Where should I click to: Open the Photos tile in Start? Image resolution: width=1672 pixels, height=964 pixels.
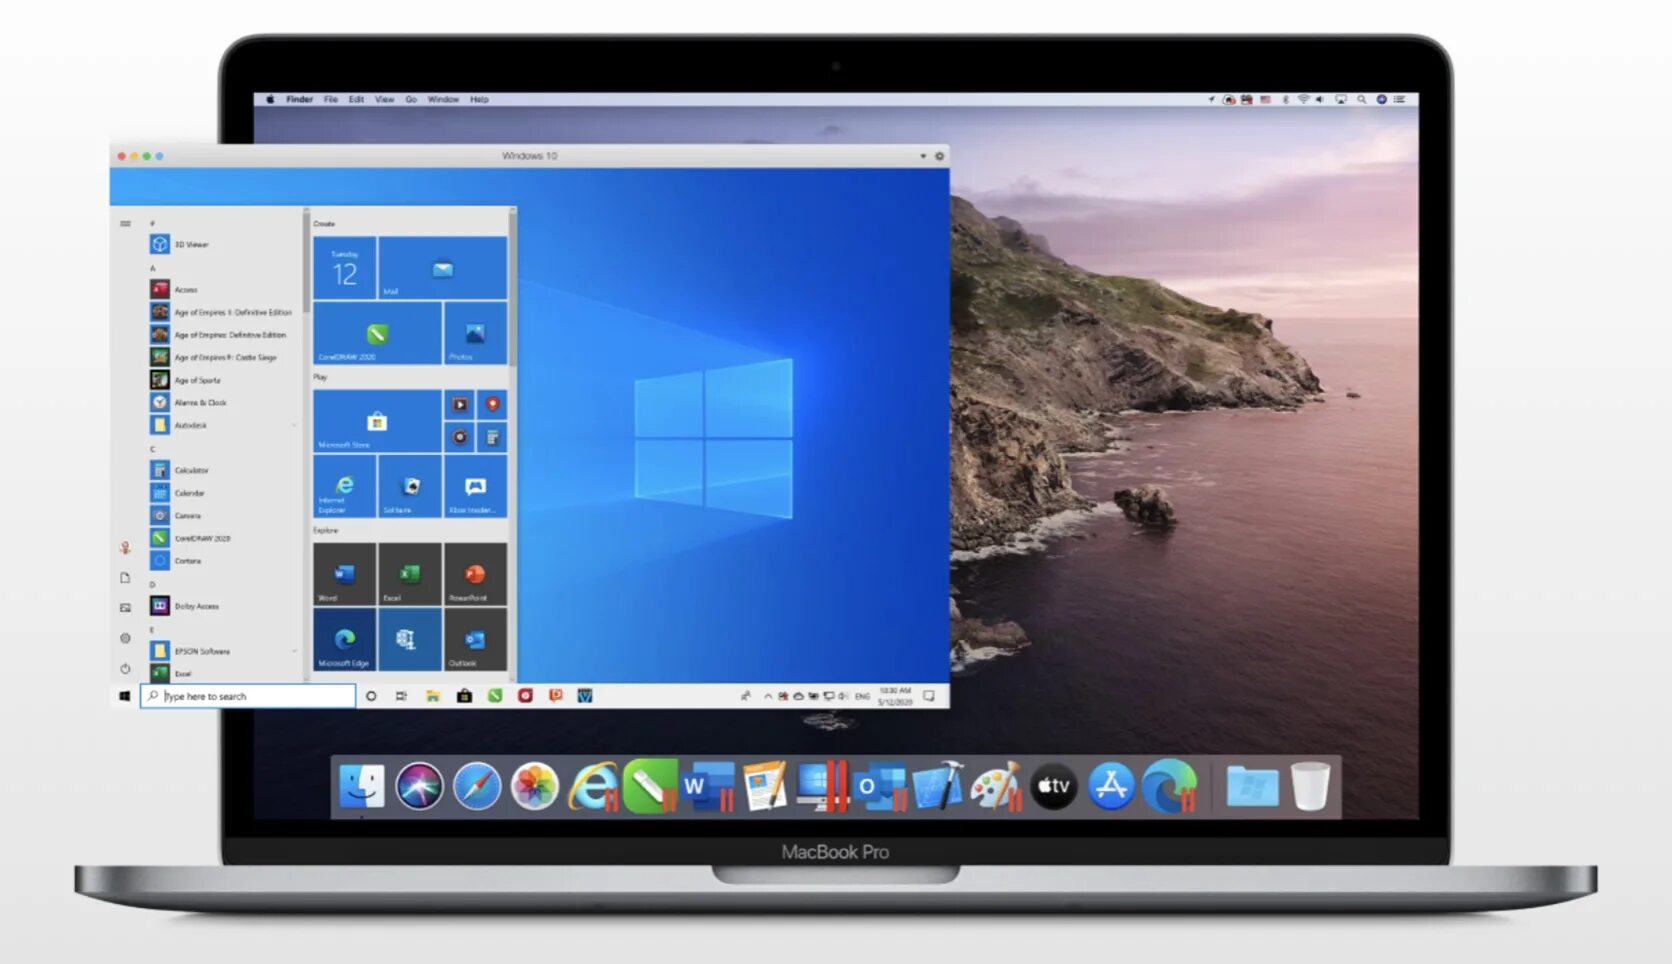pyautogui.click(x=475, y=333)
